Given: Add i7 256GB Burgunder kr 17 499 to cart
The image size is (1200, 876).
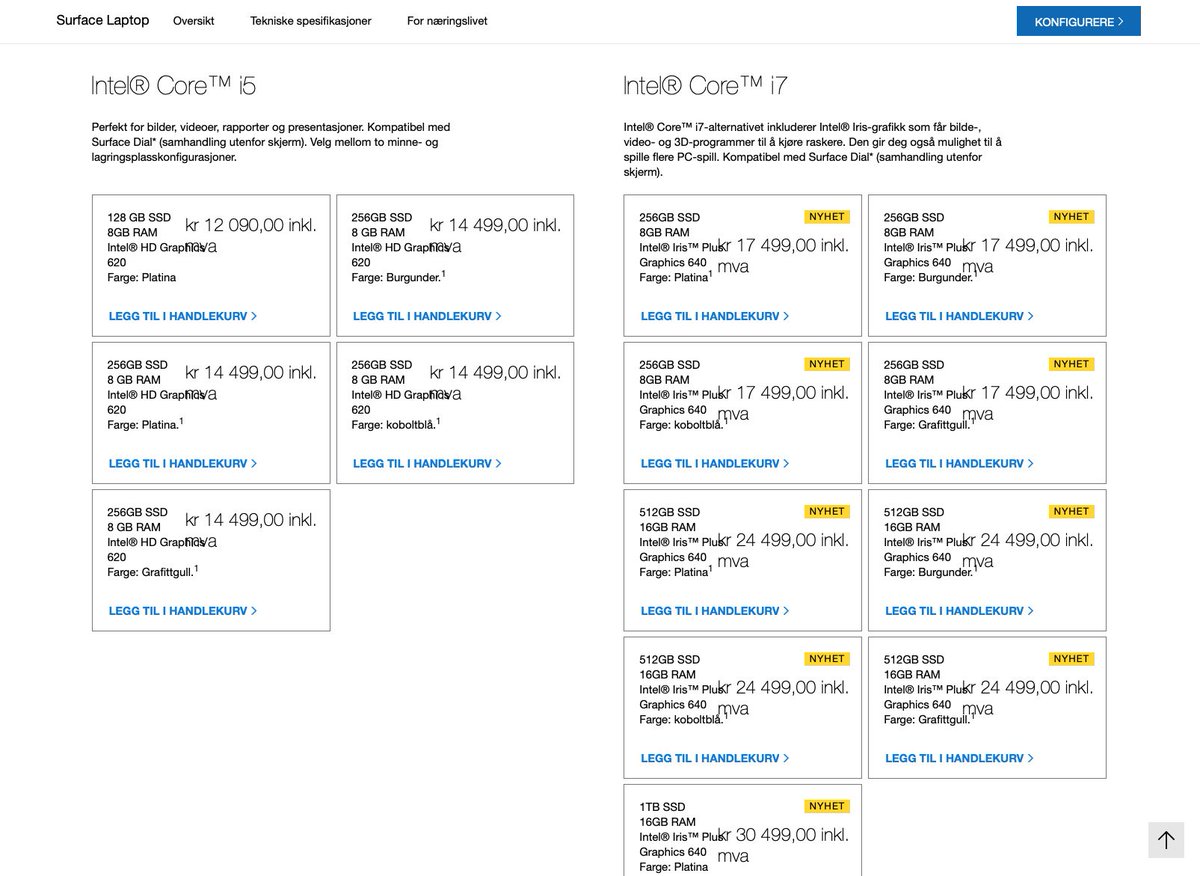Looking at the screenshot, I should tap(959, 316).
